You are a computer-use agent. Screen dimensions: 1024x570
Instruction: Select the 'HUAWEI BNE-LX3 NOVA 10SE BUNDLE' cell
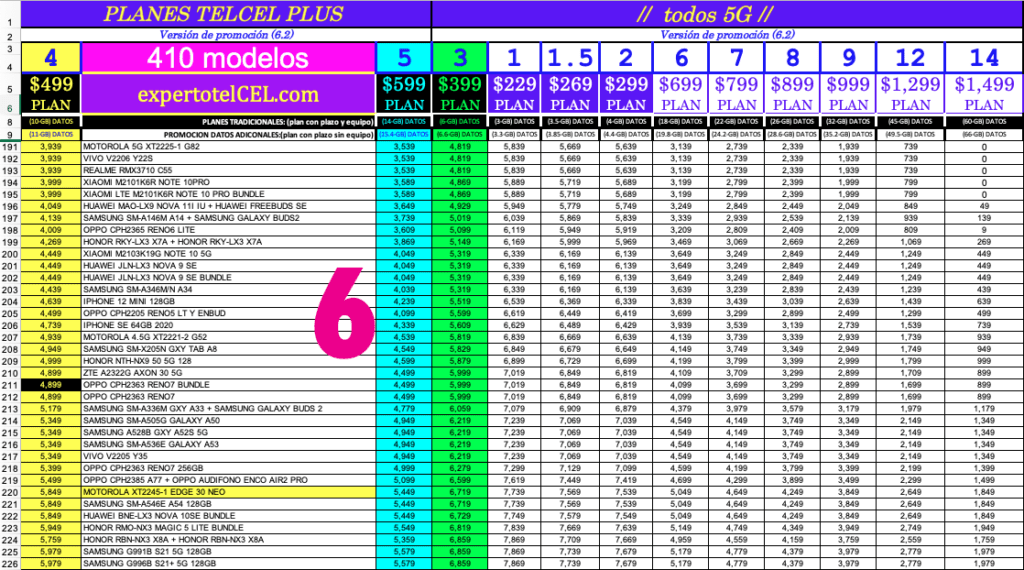click(x=228, y=516)
